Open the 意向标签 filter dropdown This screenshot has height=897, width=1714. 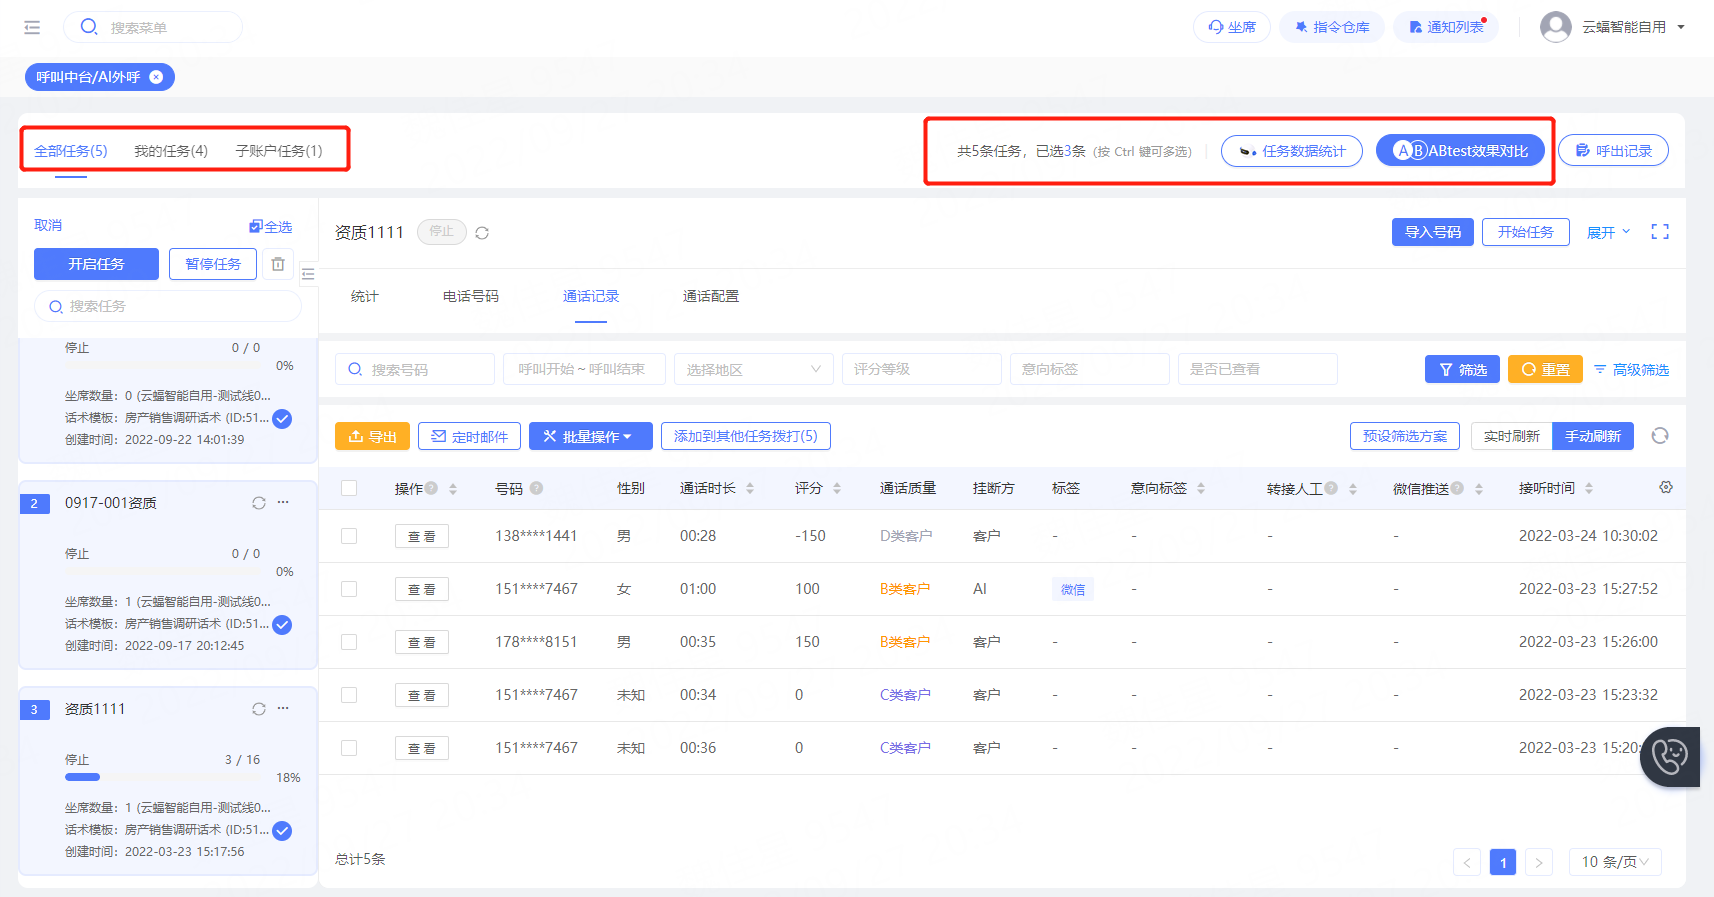pos(1090,369)
